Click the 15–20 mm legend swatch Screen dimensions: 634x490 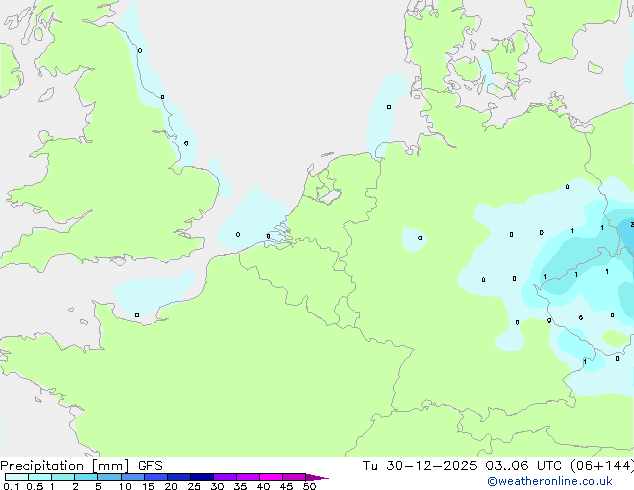[156, 477]
